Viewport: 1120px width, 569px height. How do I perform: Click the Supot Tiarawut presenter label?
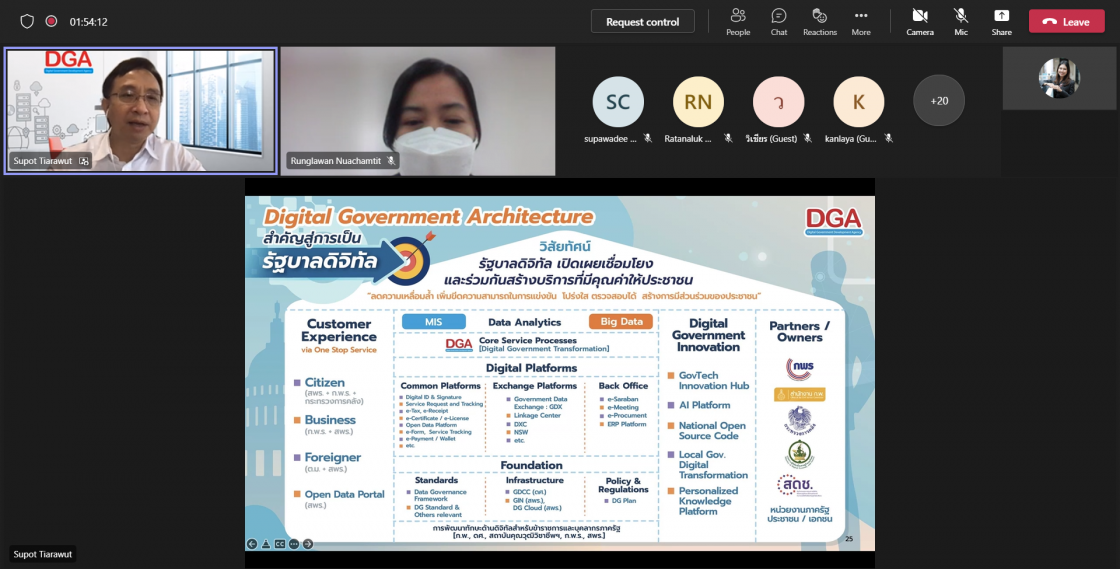tap(43, 554)
